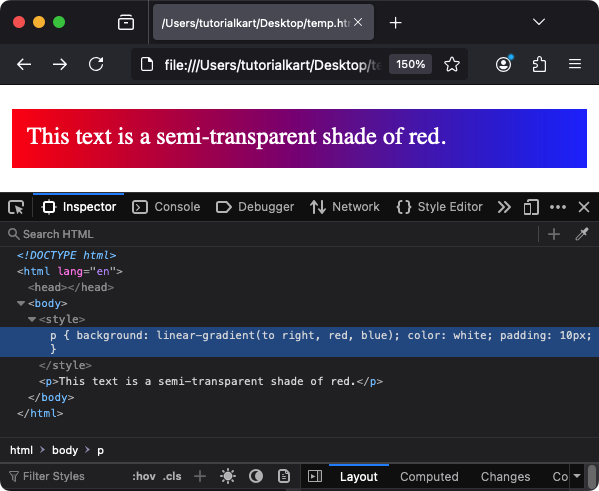Toggle the three-pane inspector split icon
The width and height of the screenshot is (599, 491).
(x=315, y=476)
